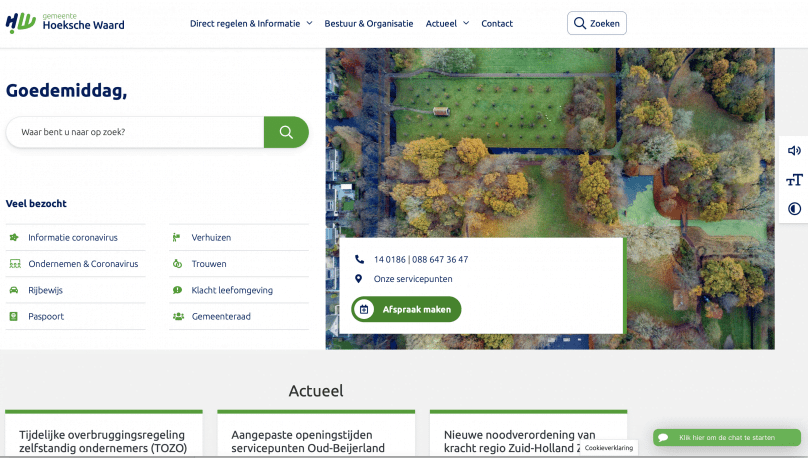
Task: Open the Informatie coronavirus link
Action: [73, 238]
